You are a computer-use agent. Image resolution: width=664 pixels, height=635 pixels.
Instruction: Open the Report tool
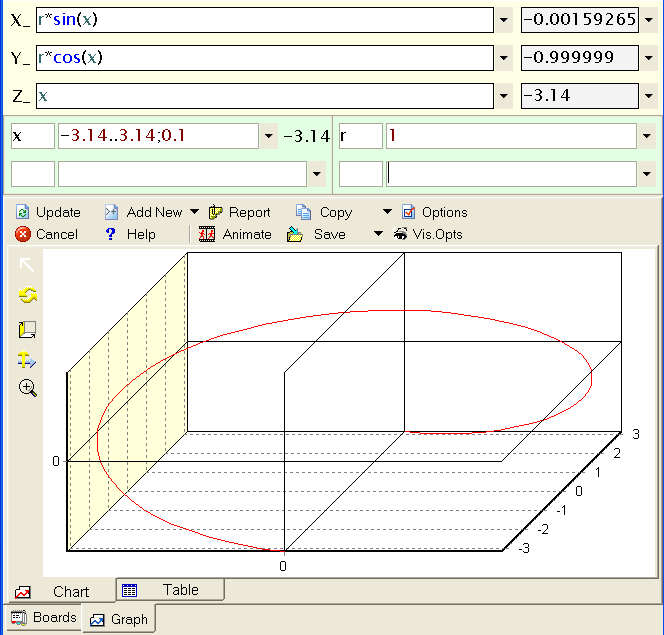[x=239, y=212]
